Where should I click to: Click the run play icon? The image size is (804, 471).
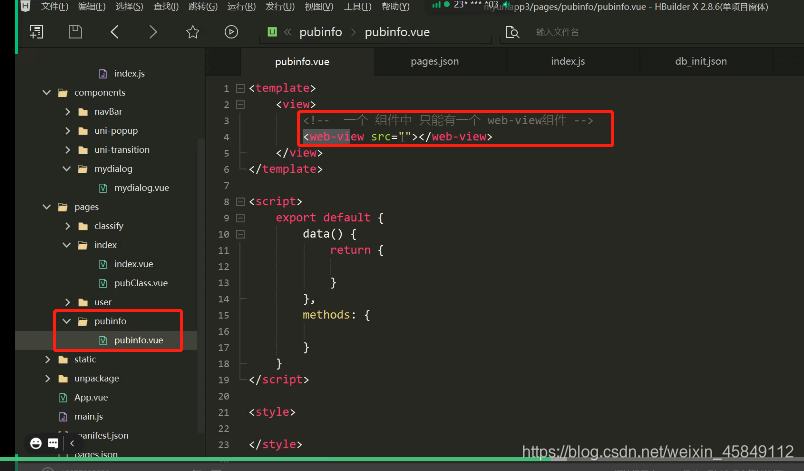click(x=231, y=32)
